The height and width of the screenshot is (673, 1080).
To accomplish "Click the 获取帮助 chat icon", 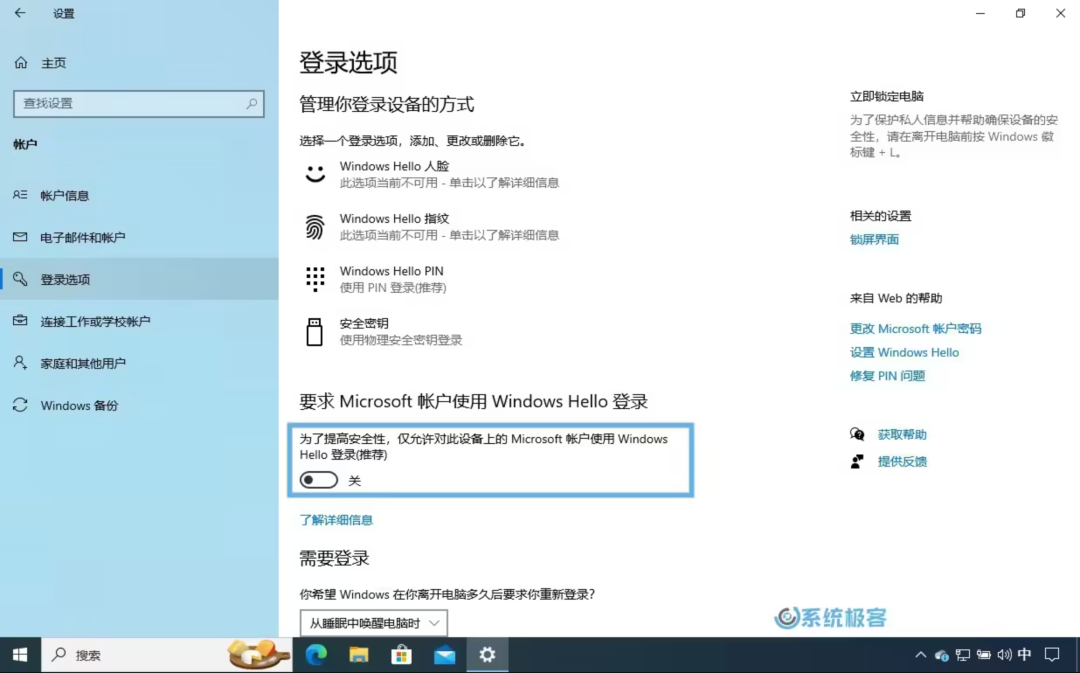I will [x=857, y=434].
